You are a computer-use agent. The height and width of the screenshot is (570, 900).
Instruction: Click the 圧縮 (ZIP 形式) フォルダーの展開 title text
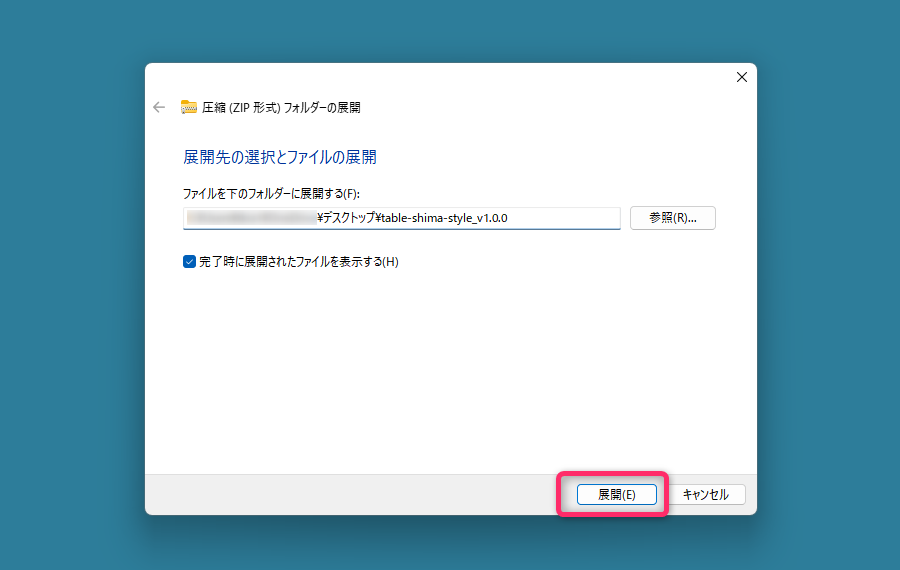tap(281, 107)
